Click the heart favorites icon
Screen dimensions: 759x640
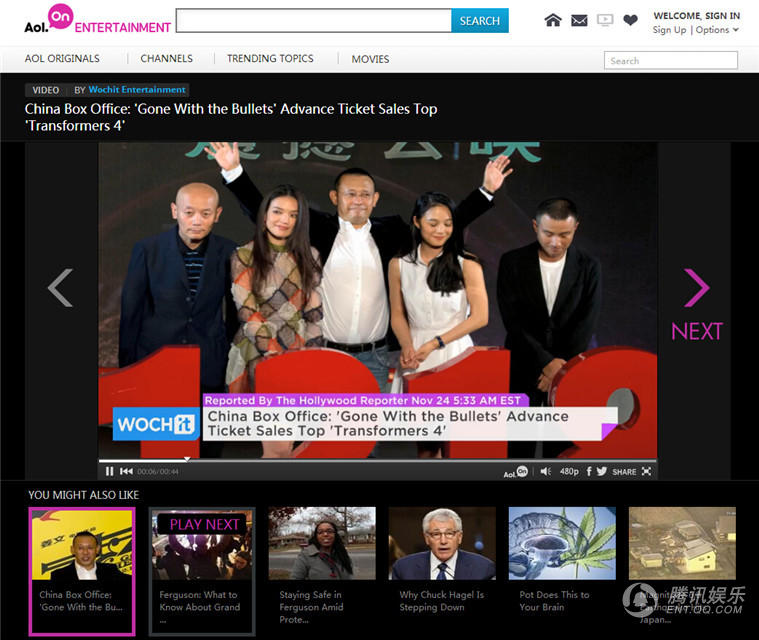click(x=630, y=20)
